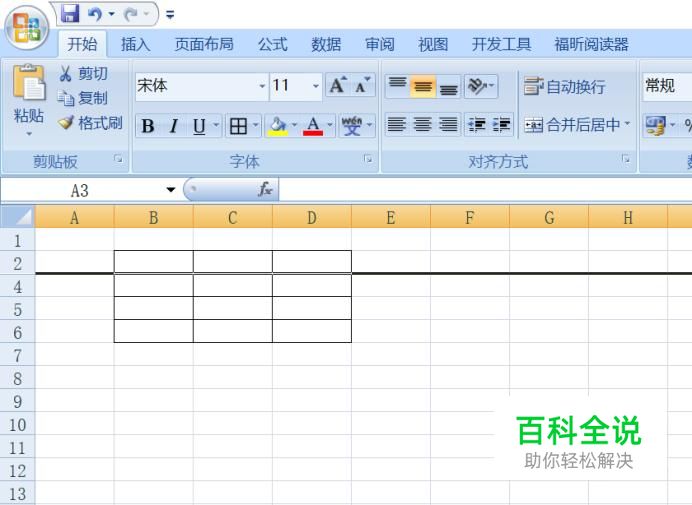Customize the Quick Access Toolbar
The width and height of the screenshot is (692, 505).
[170, 15]
